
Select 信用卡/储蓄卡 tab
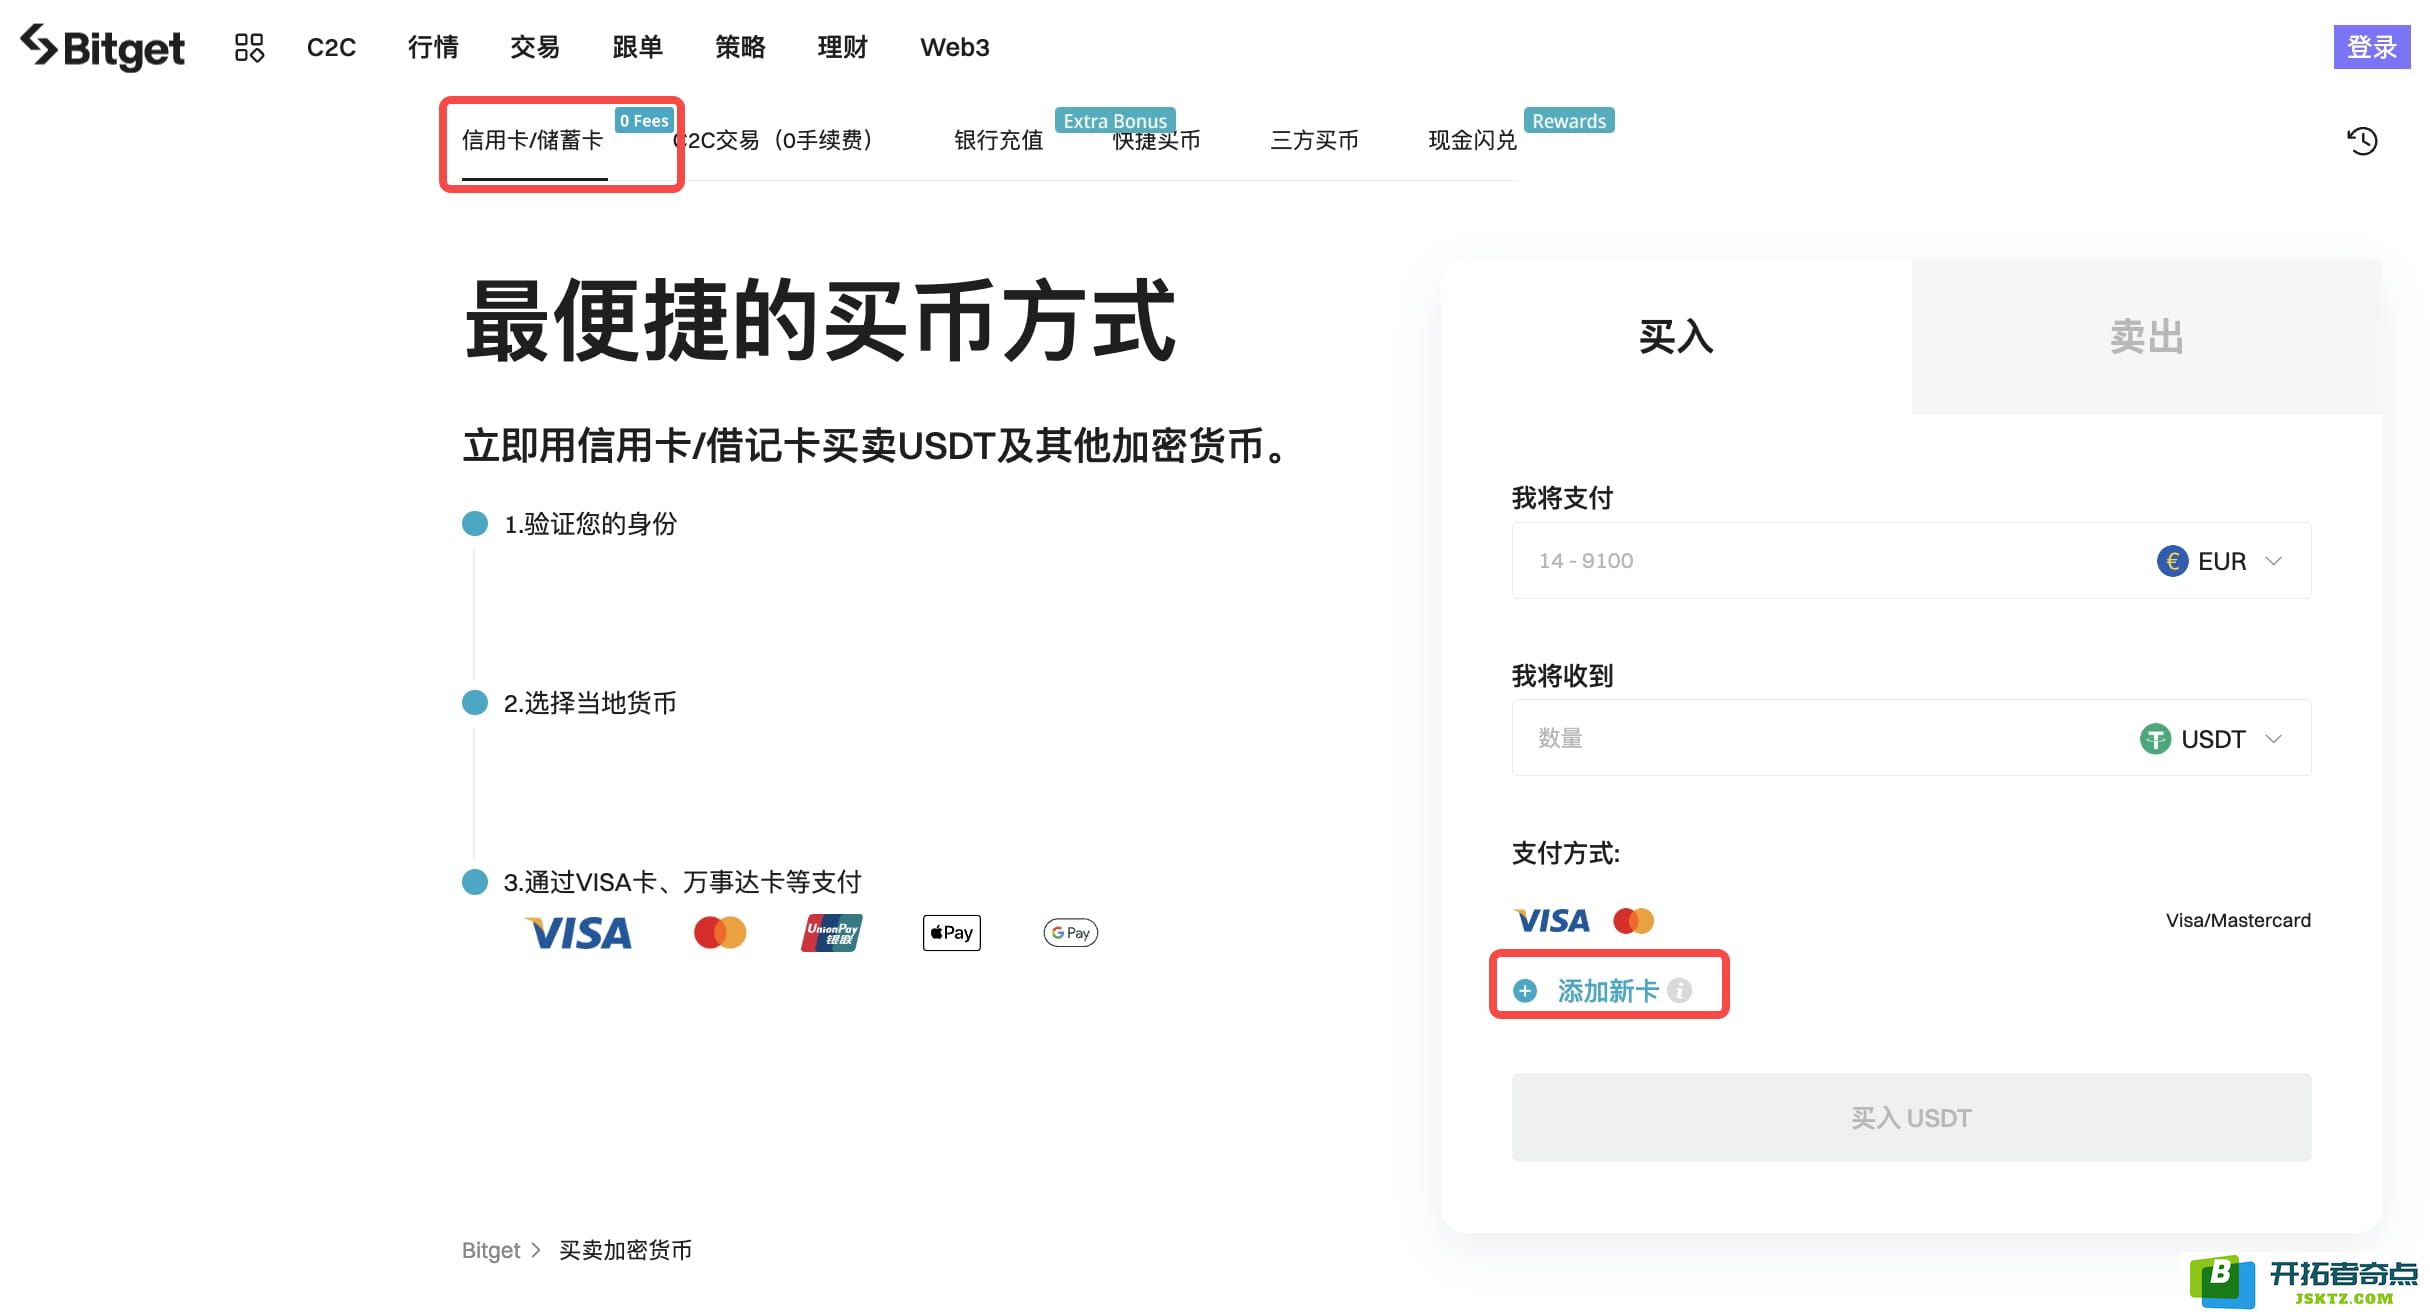tap(533, 140)
